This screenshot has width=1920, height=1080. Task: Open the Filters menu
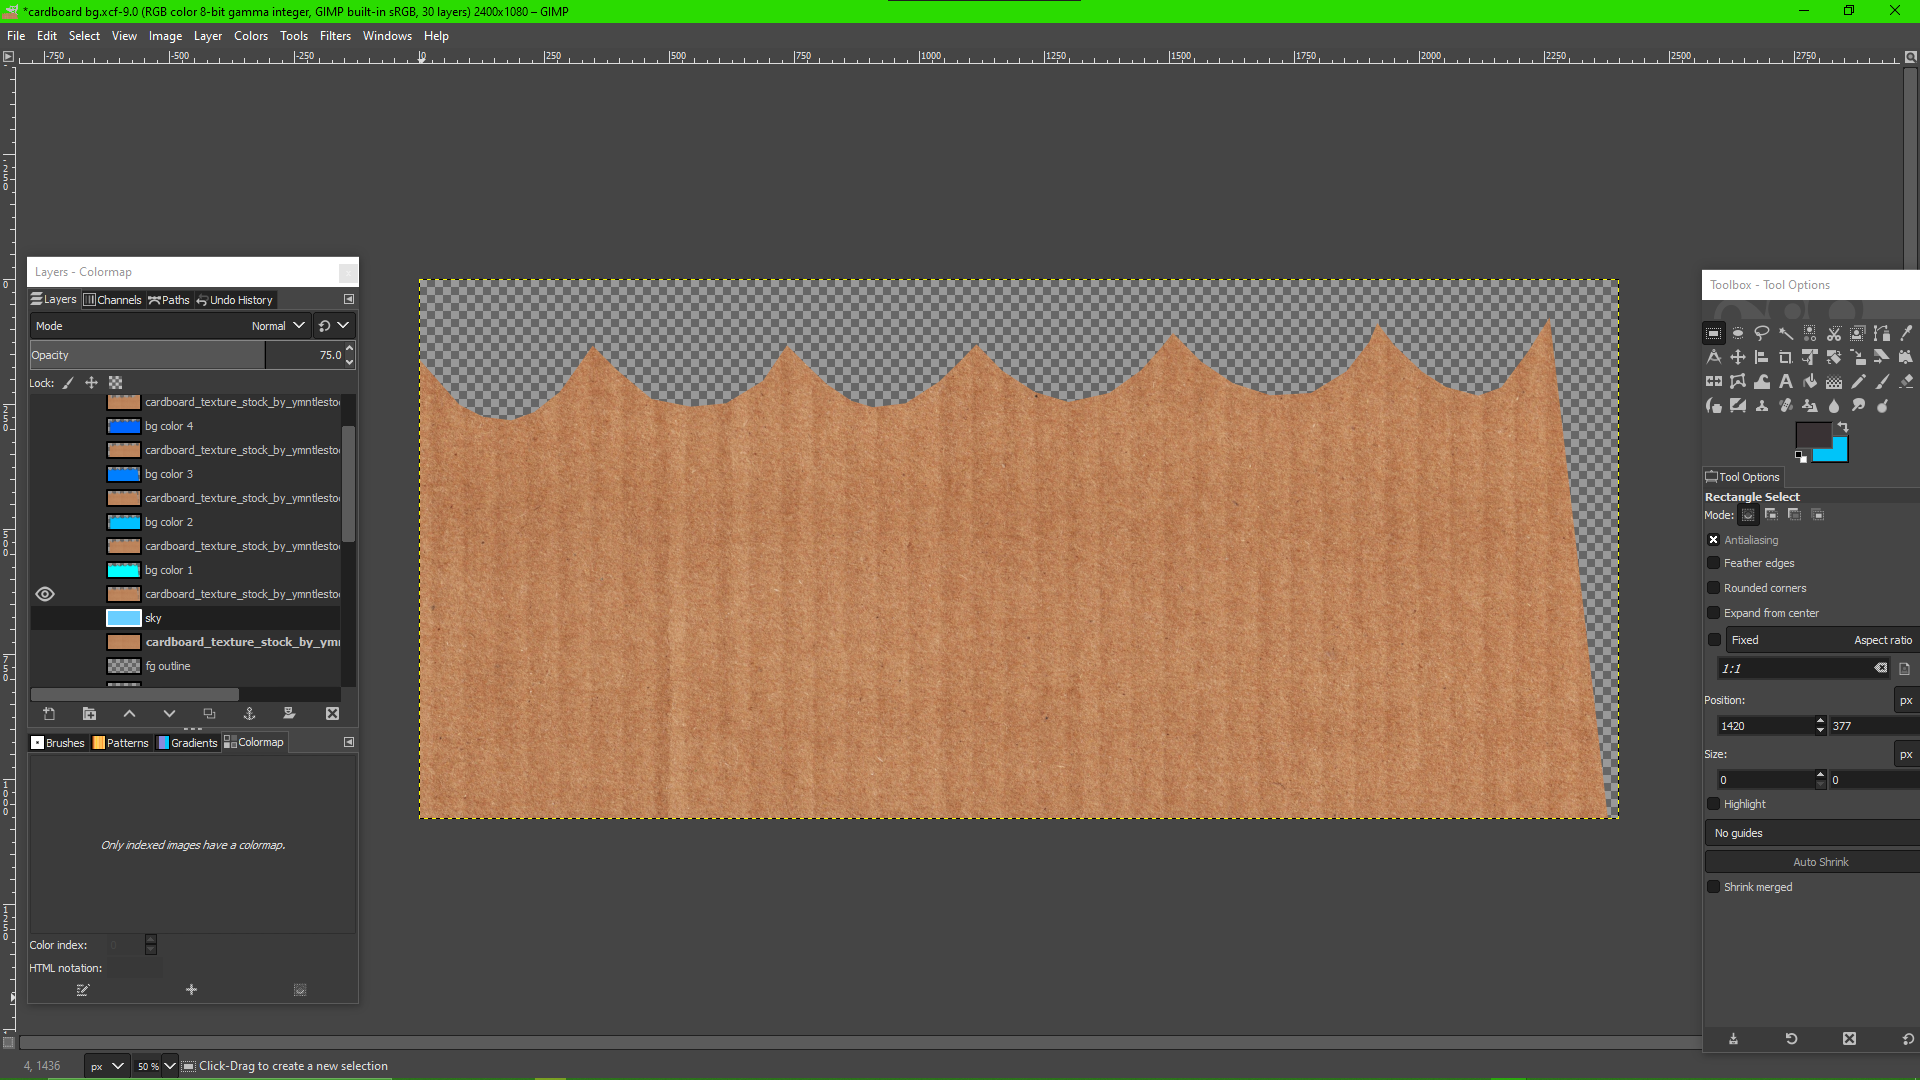pyautogui.click(x=335, y=36)
